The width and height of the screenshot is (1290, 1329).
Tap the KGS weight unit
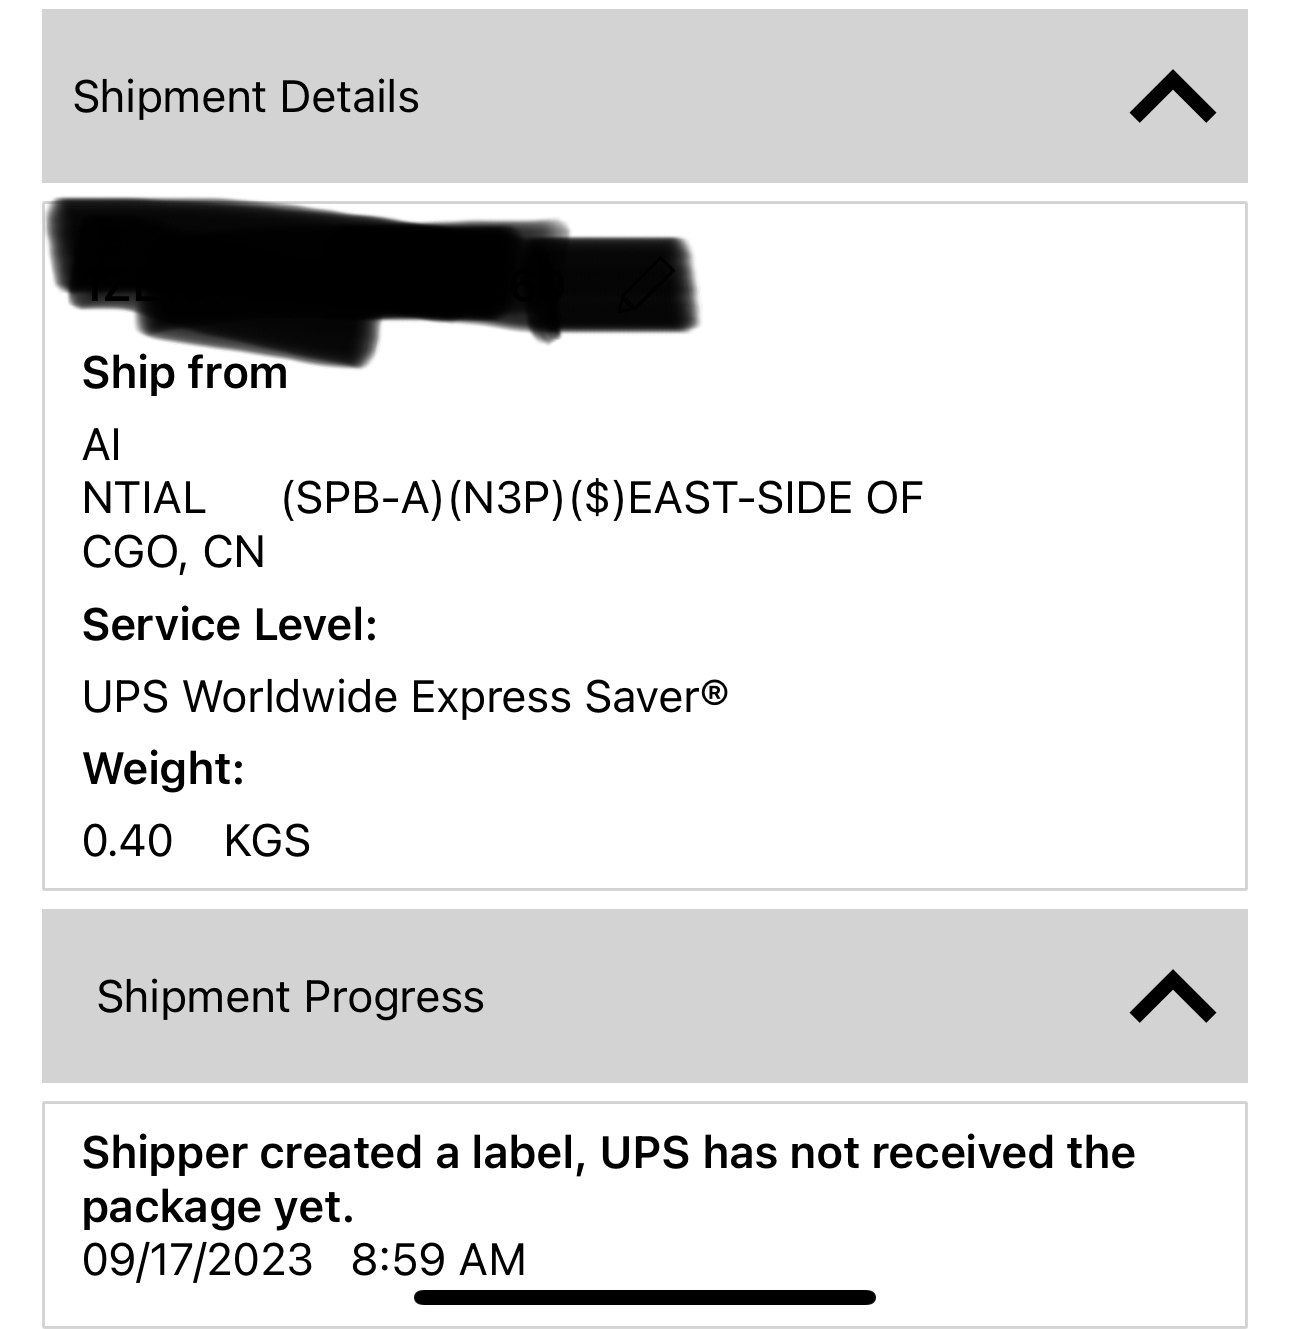[267, 841]
